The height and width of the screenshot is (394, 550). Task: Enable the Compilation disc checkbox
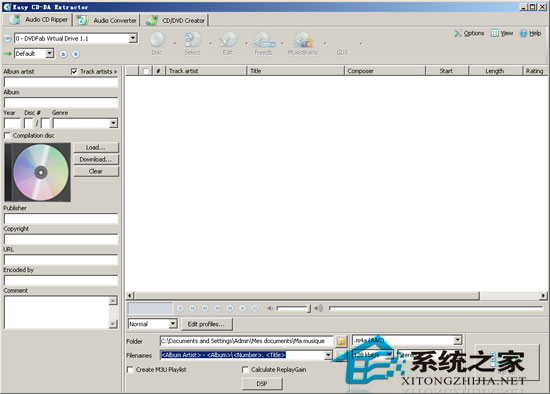point(7,135)
